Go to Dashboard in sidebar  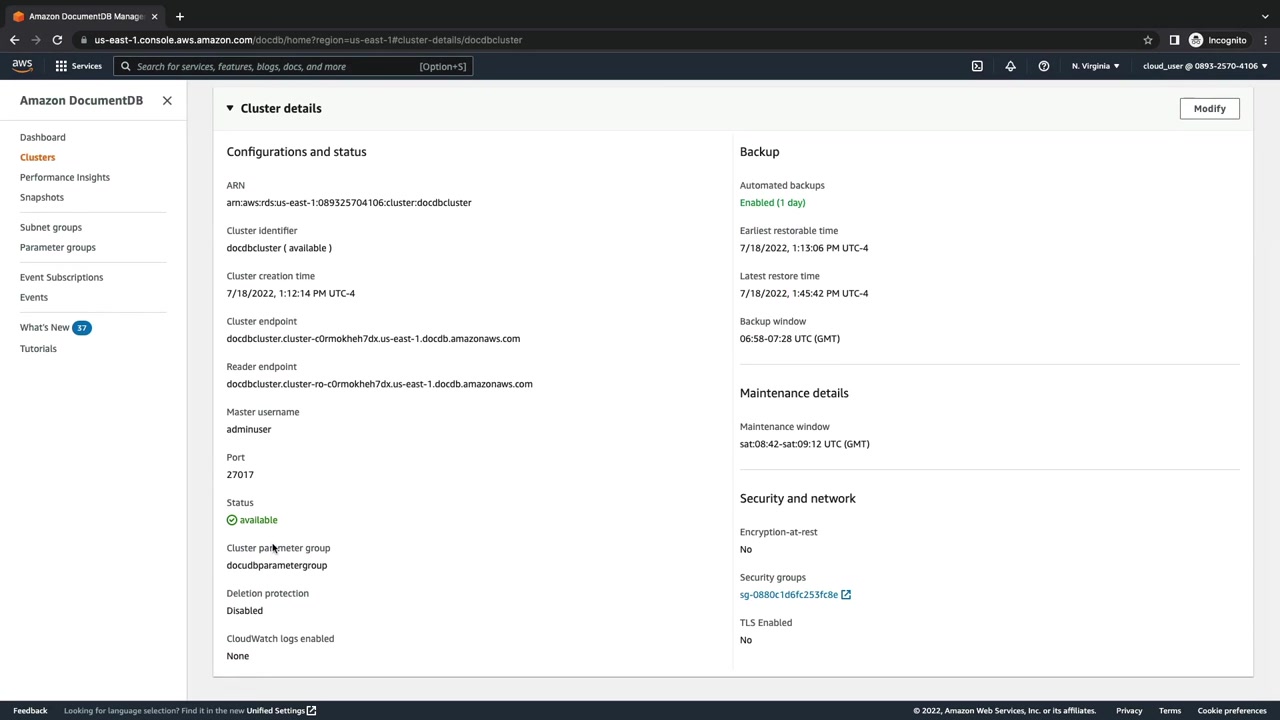42,137
